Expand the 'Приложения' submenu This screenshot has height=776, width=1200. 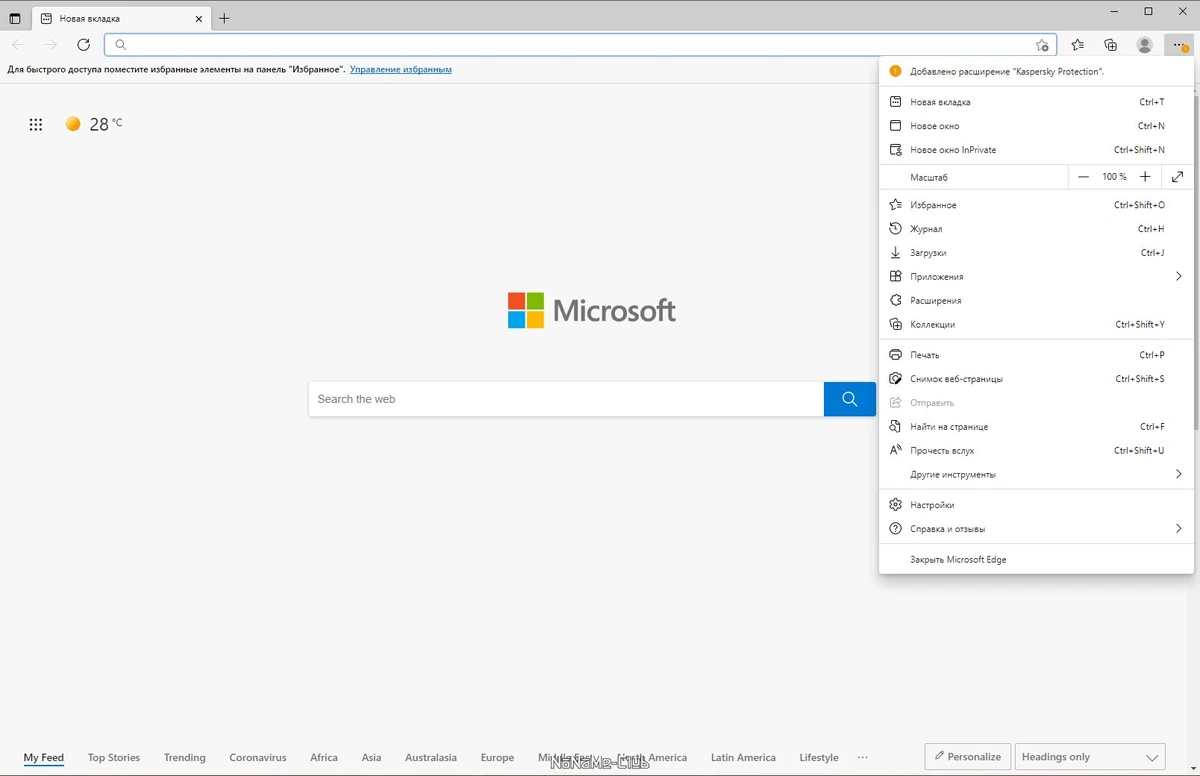point(1036,277)
